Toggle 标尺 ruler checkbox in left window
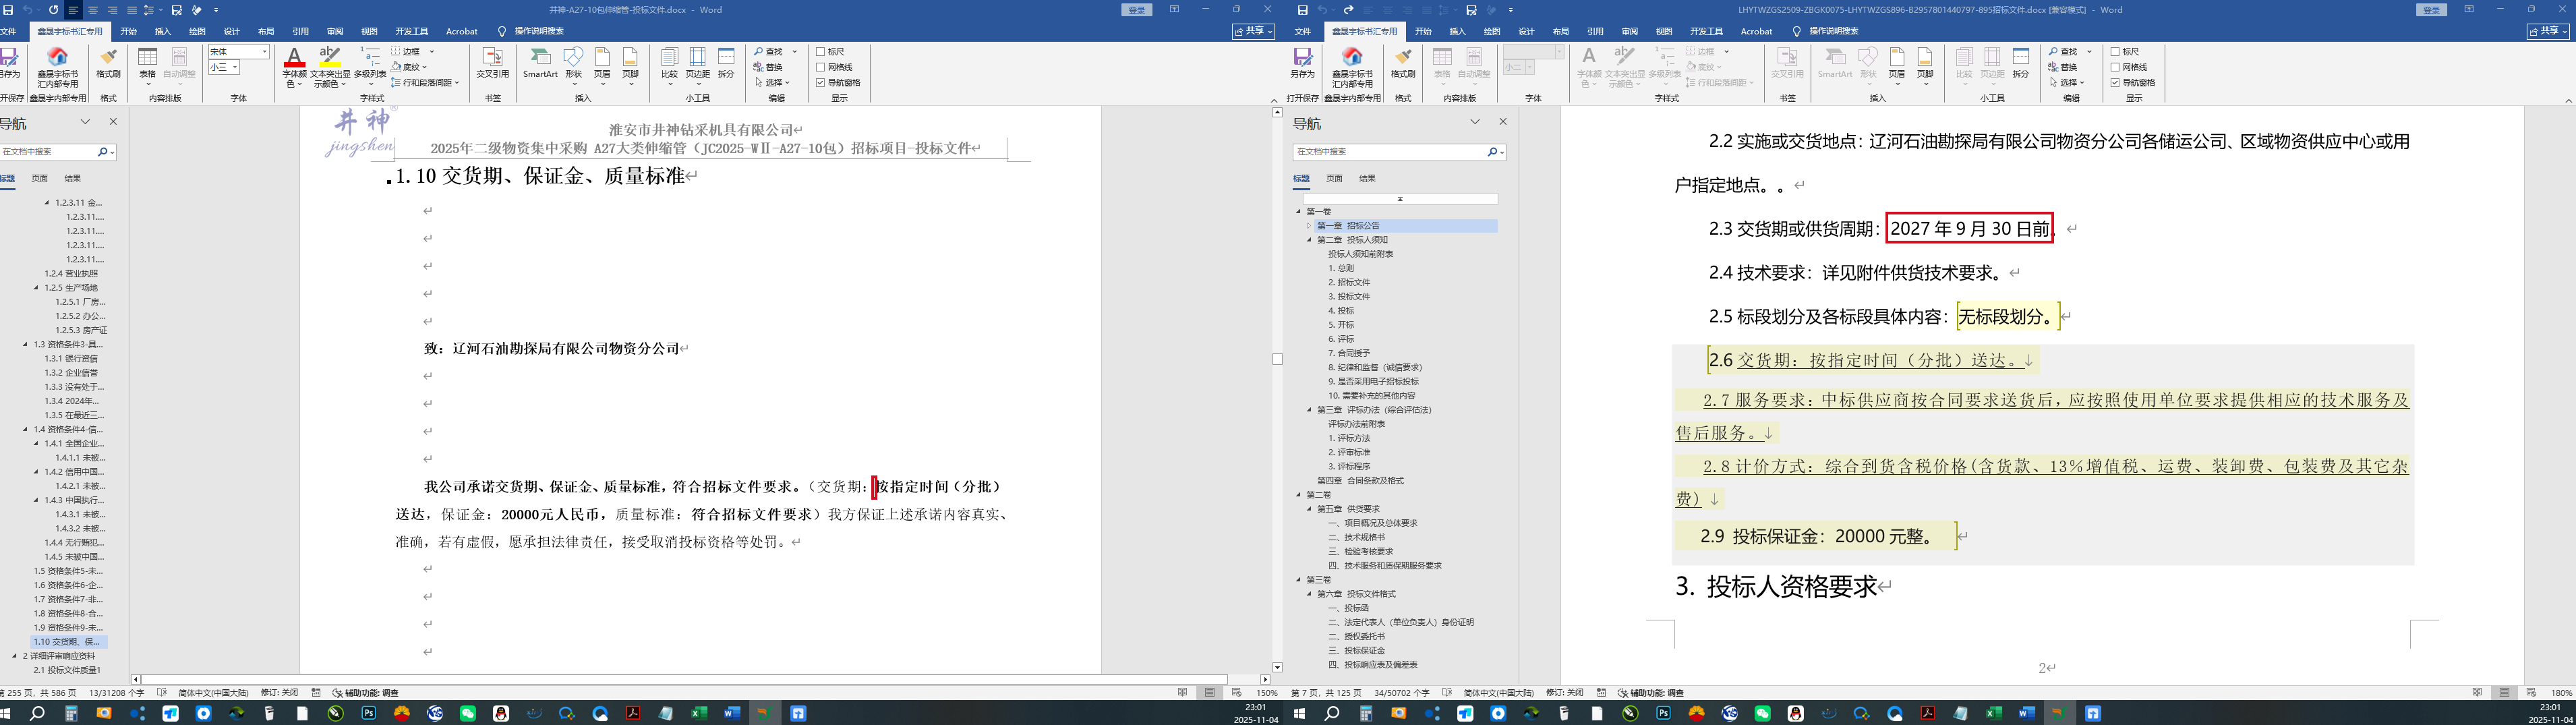Viewport: 2576px width, 725px height. (x=821, y=51)
